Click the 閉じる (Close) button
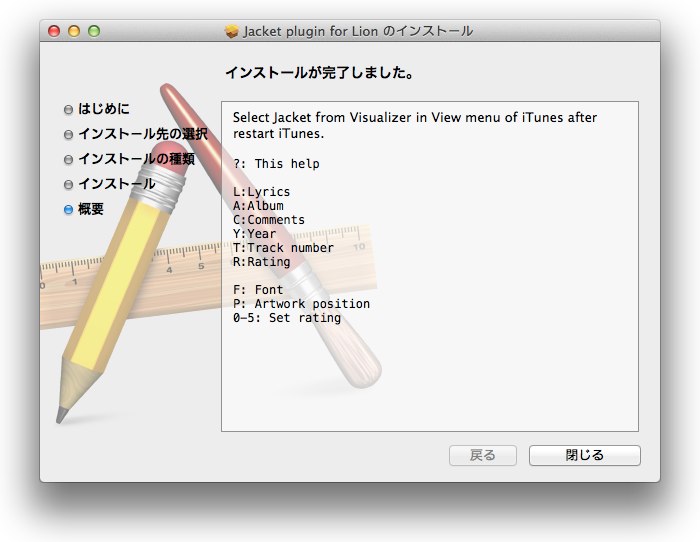The height and width of the screenshot is (542, 700). (x=584, y=455)
